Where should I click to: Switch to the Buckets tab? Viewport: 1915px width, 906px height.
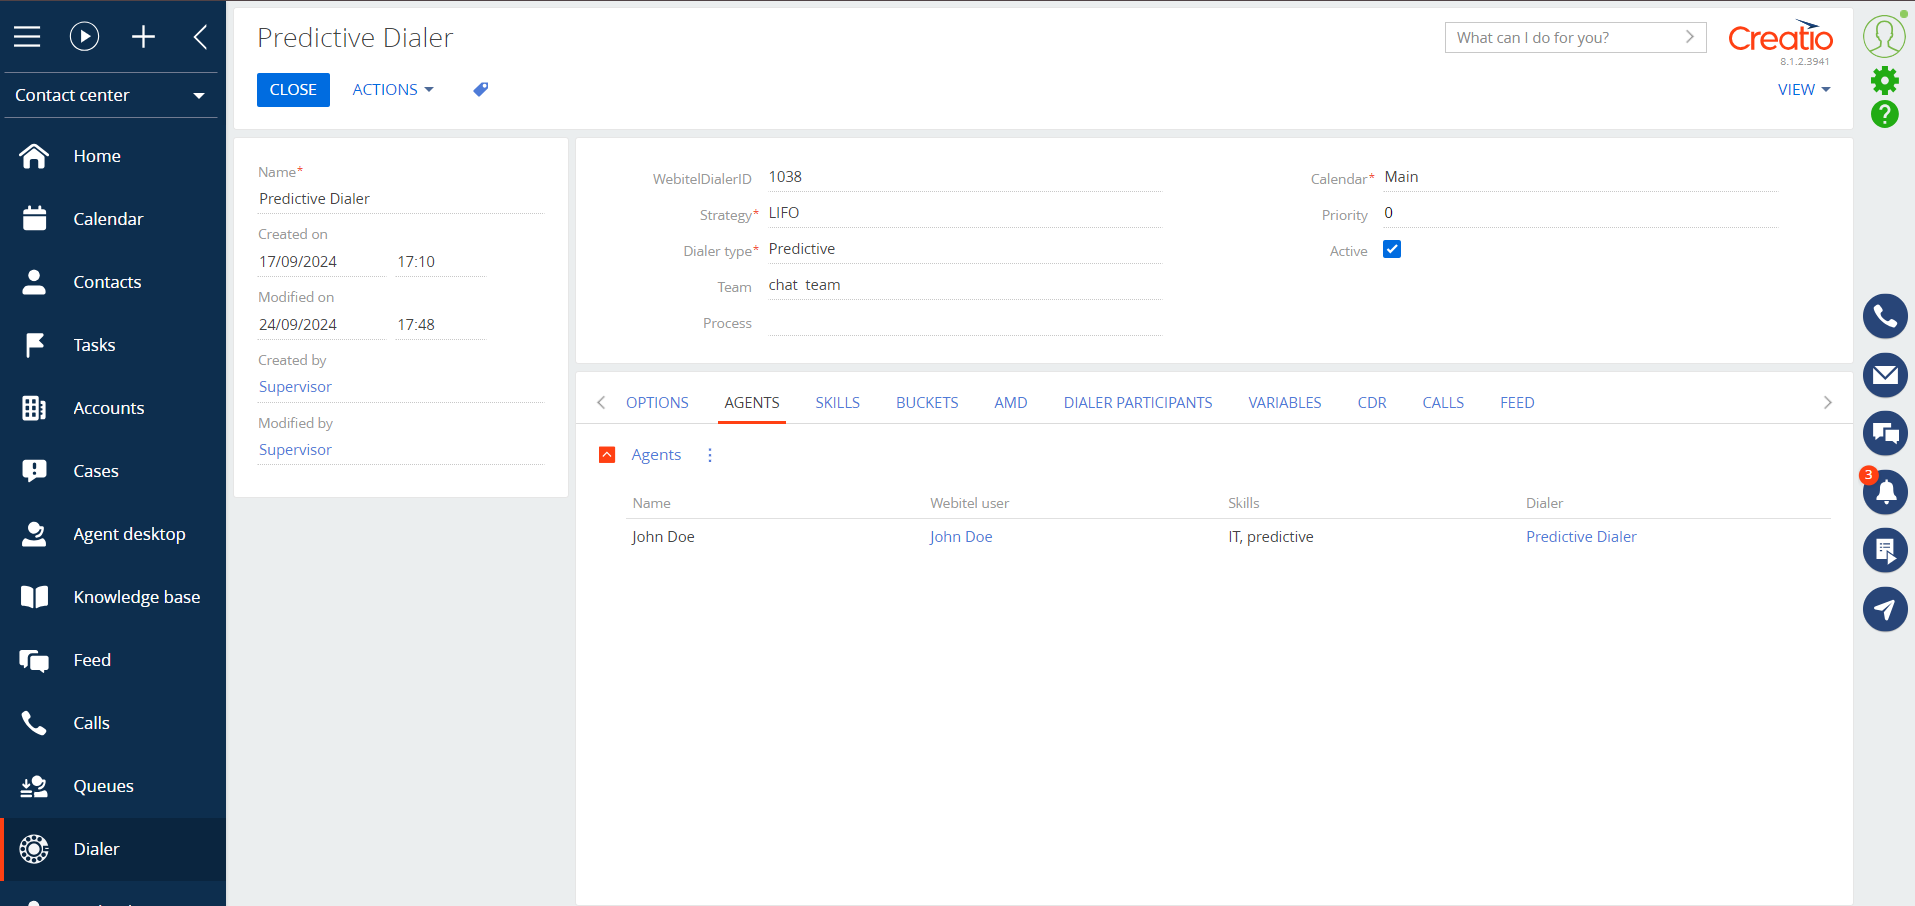pyautogui.click(x=927, y=403)
